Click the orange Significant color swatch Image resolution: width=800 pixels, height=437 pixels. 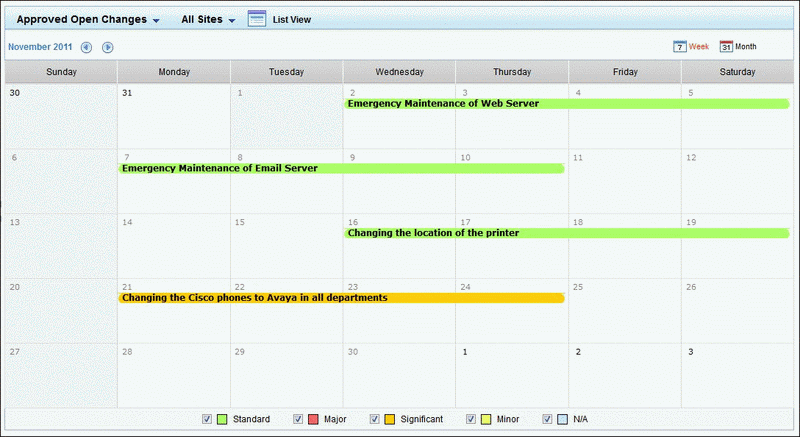point(390,419)
